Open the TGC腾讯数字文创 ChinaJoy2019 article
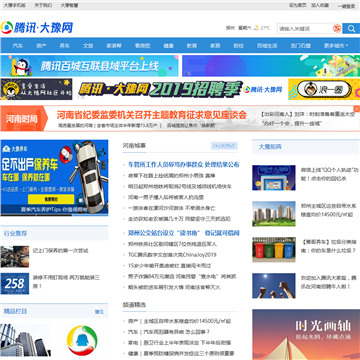Viewport: 360px width, 360px height. [172, 255]
